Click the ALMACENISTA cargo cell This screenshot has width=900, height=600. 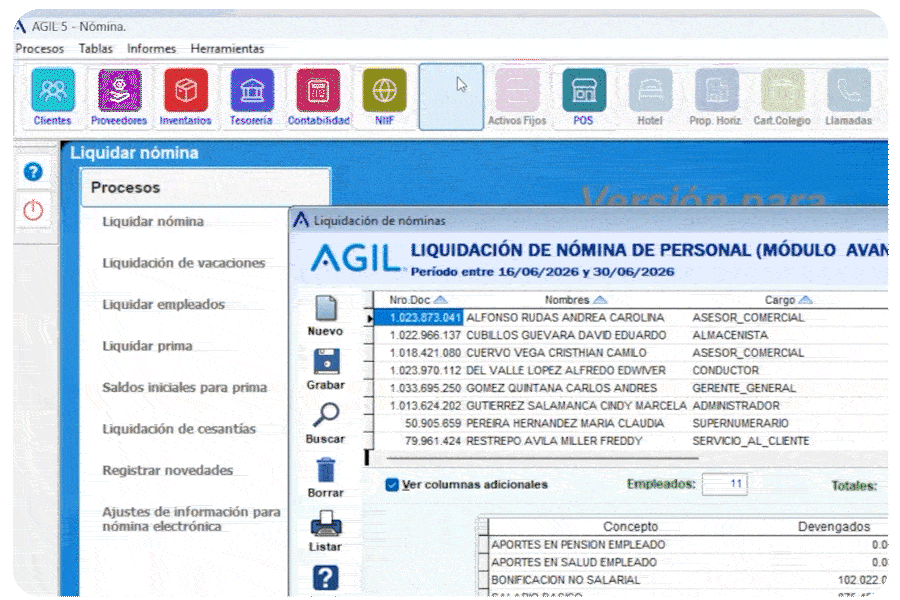pyautogui.click(x=730, y=335)
